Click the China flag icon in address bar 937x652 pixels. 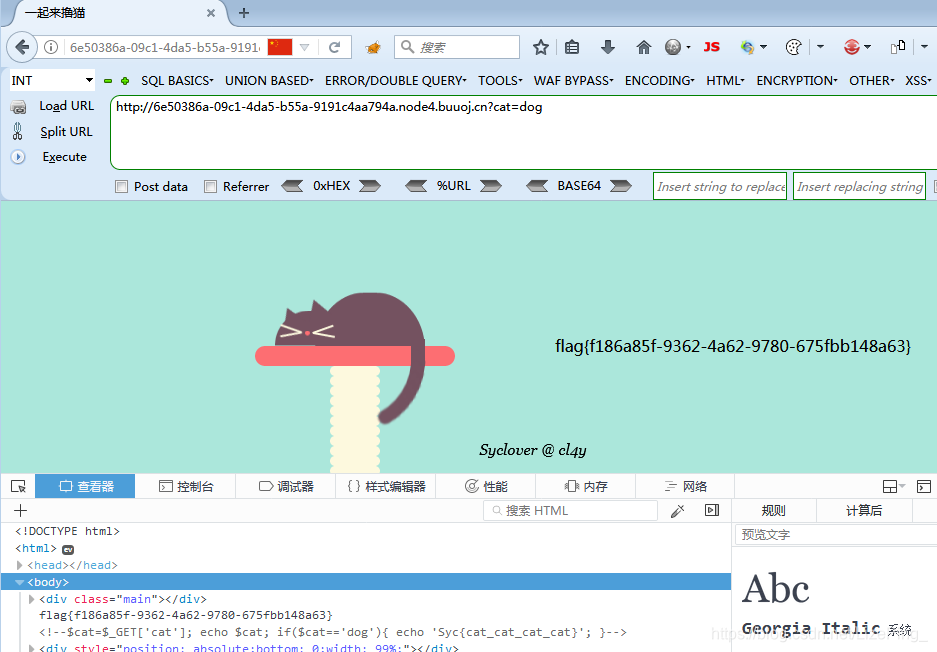[x=280, y=47]
